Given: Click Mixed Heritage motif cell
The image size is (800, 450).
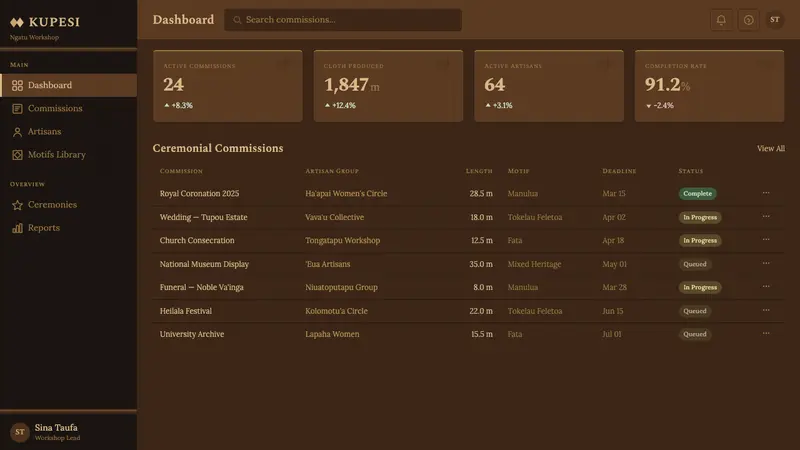Looking at the screenshot, I should point(534,264).
